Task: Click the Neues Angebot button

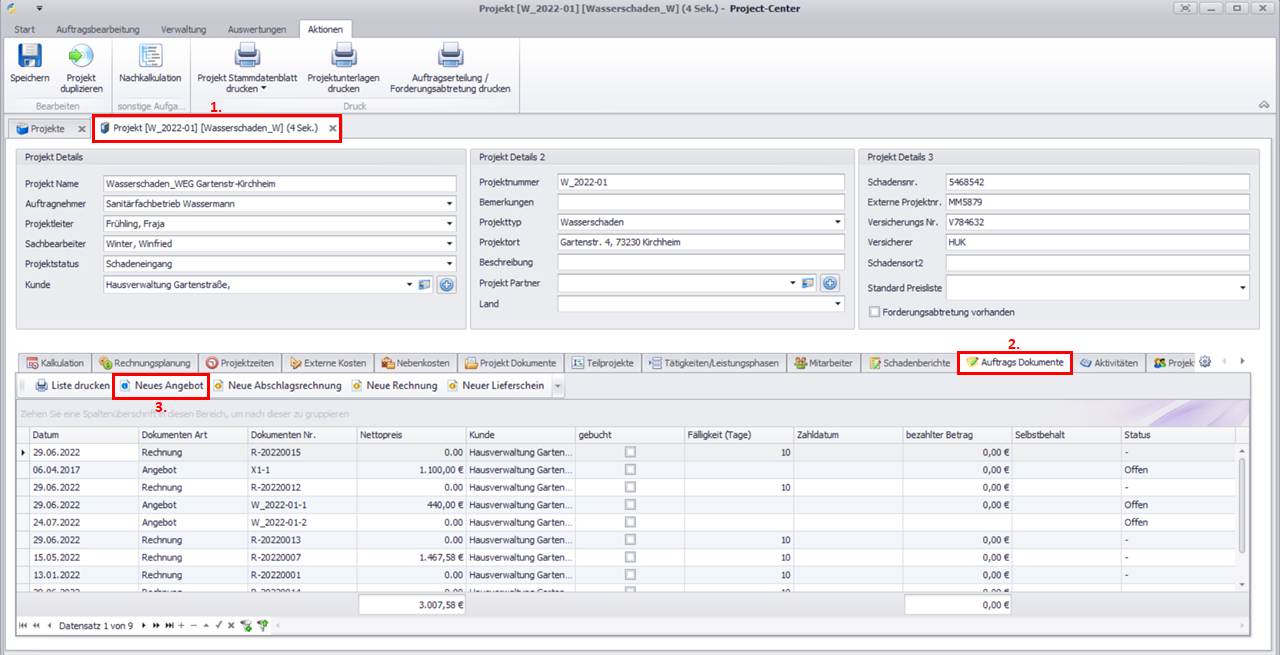Action: tap(161, 385)
